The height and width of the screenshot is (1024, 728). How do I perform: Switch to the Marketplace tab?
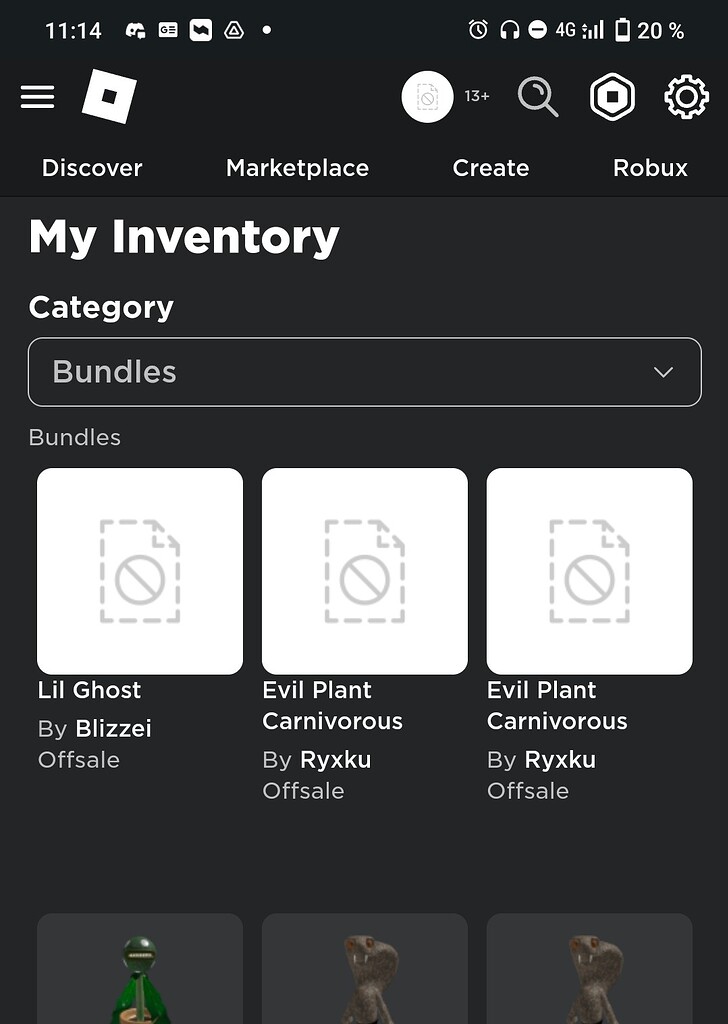297,168
